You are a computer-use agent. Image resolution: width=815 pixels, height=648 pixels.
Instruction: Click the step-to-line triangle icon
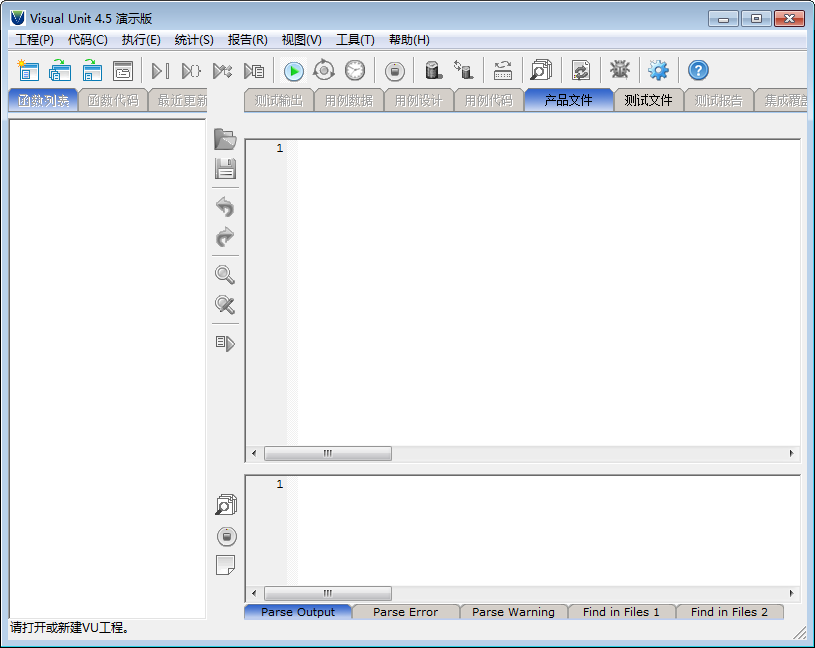[x=160, y=71]
